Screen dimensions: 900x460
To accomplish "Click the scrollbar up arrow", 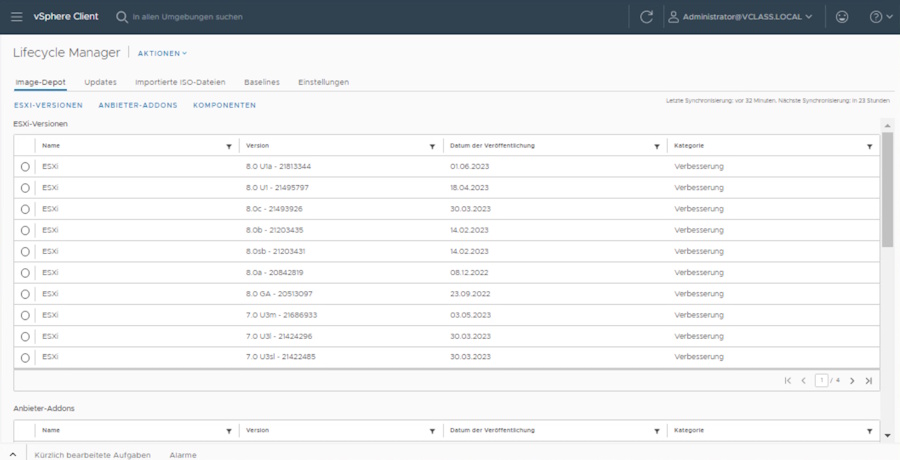I will pos(887,125).
